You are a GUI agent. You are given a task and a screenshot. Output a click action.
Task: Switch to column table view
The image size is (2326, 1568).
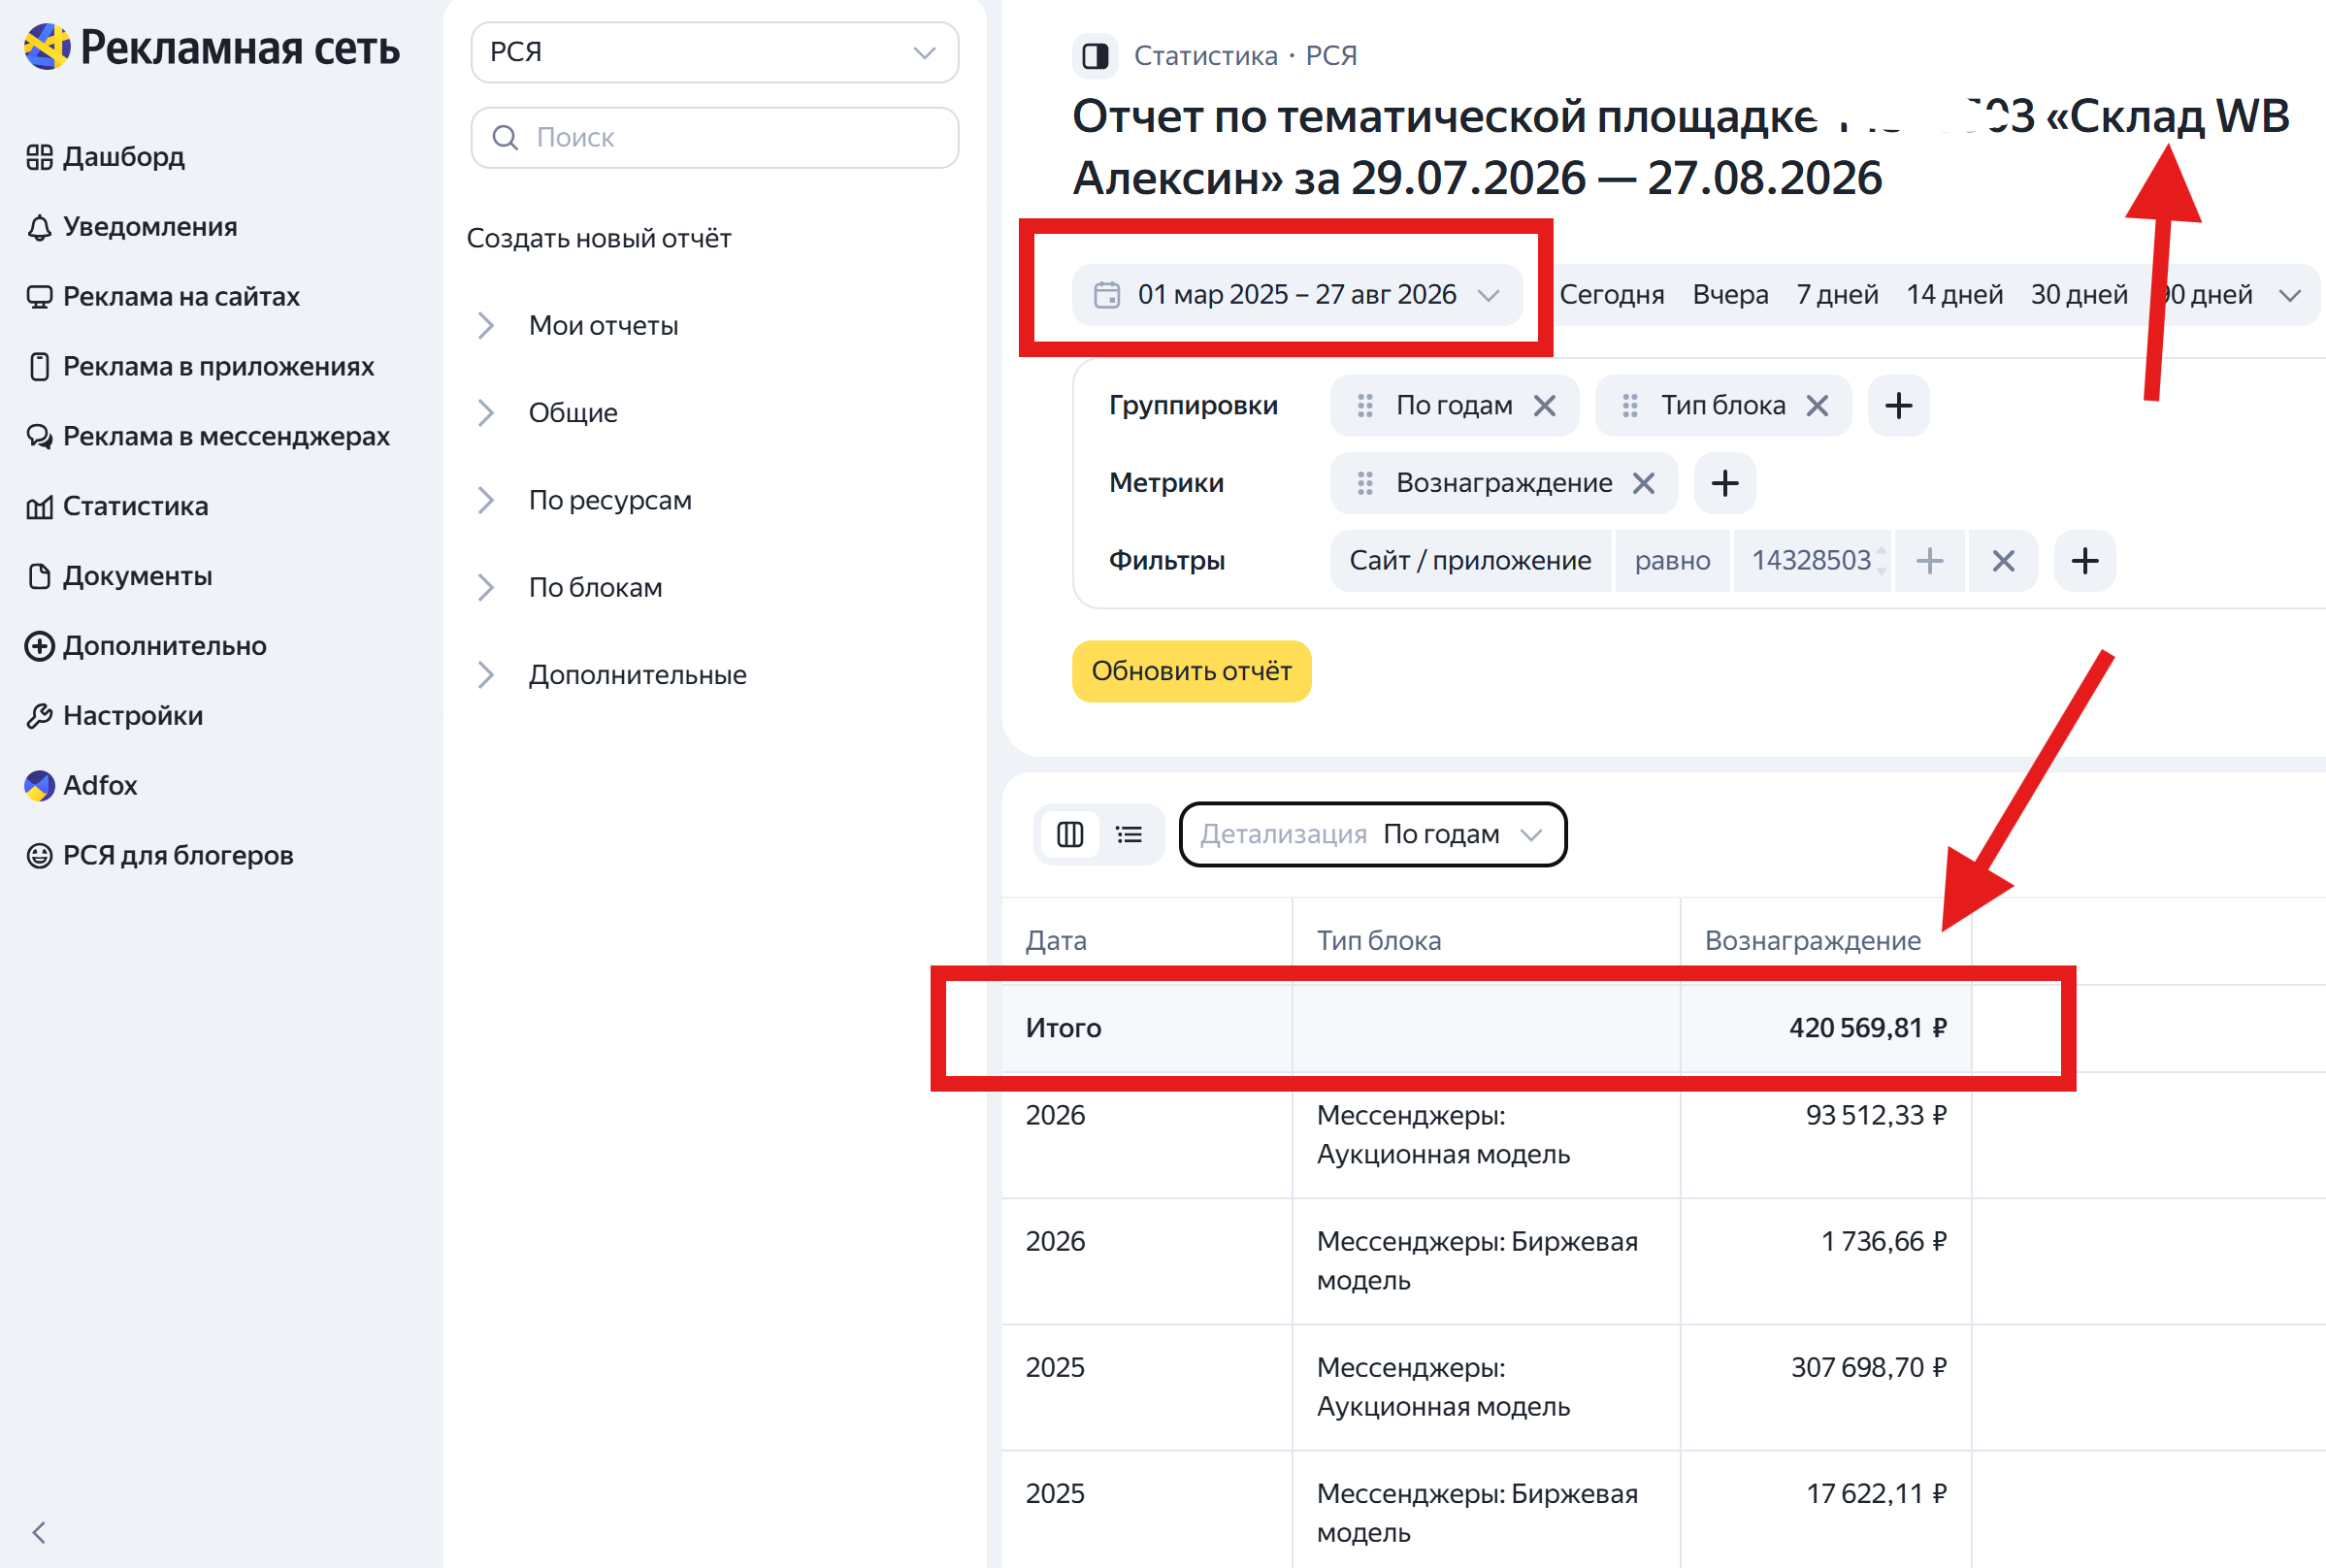[x=1070, y=835]
